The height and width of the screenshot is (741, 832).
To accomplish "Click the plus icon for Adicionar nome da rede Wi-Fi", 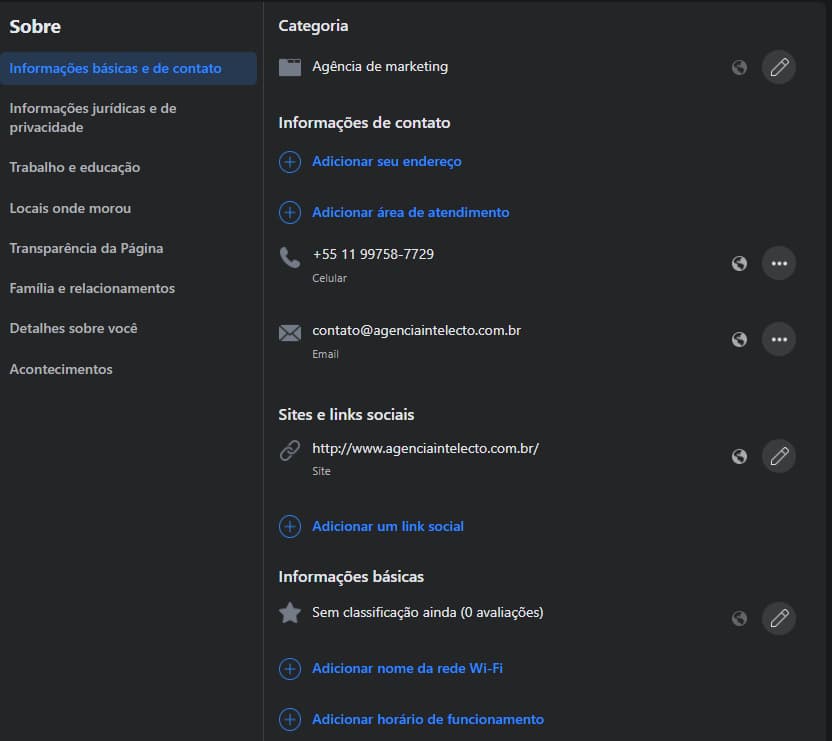I will [x=290, y=669].
